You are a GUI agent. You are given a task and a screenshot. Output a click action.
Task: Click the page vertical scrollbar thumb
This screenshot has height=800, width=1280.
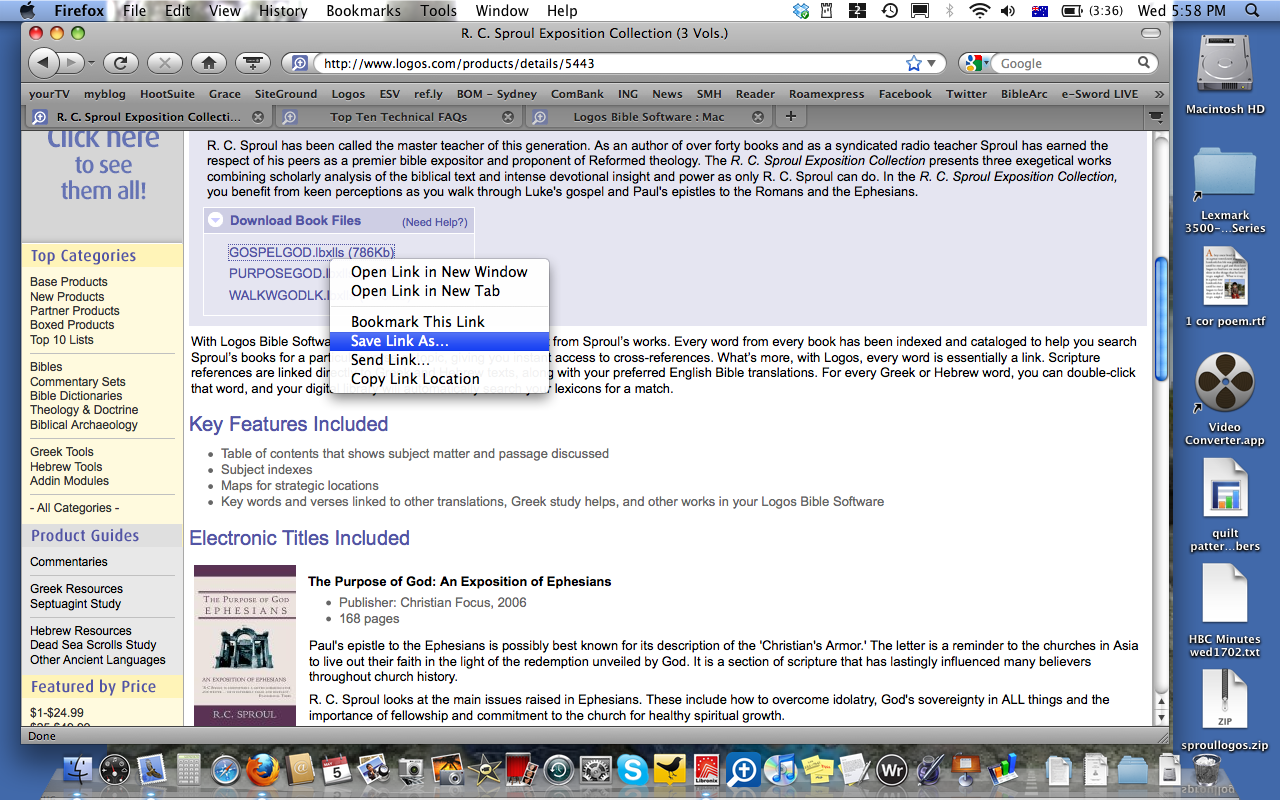click(1160, 318)
